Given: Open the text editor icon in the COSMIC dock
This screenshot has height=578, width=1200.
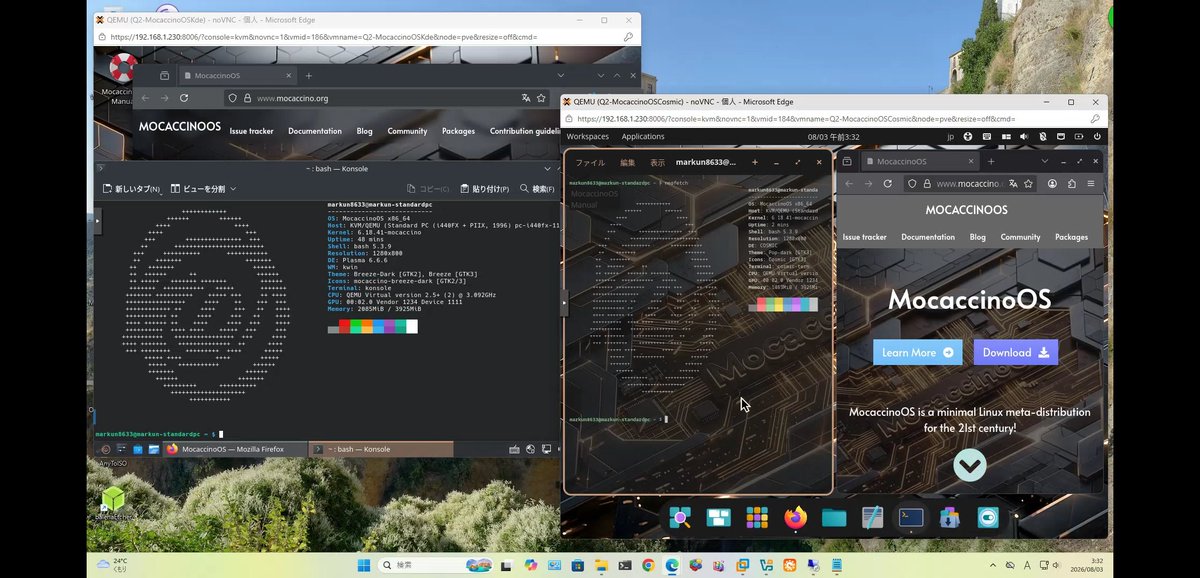Looking at the screenshot, I should coord(872,517).
